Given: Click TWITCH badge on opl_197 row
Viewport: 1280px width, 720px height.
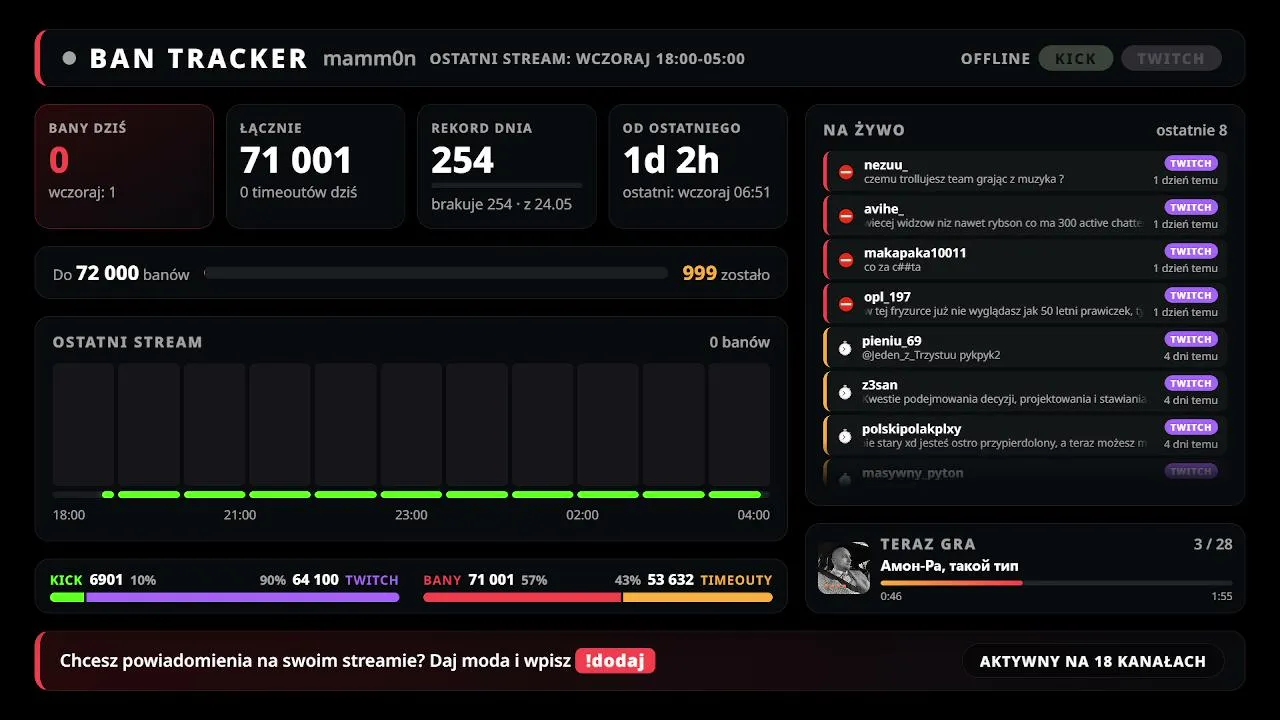Looking at the screenshot, I should 1191,295.
